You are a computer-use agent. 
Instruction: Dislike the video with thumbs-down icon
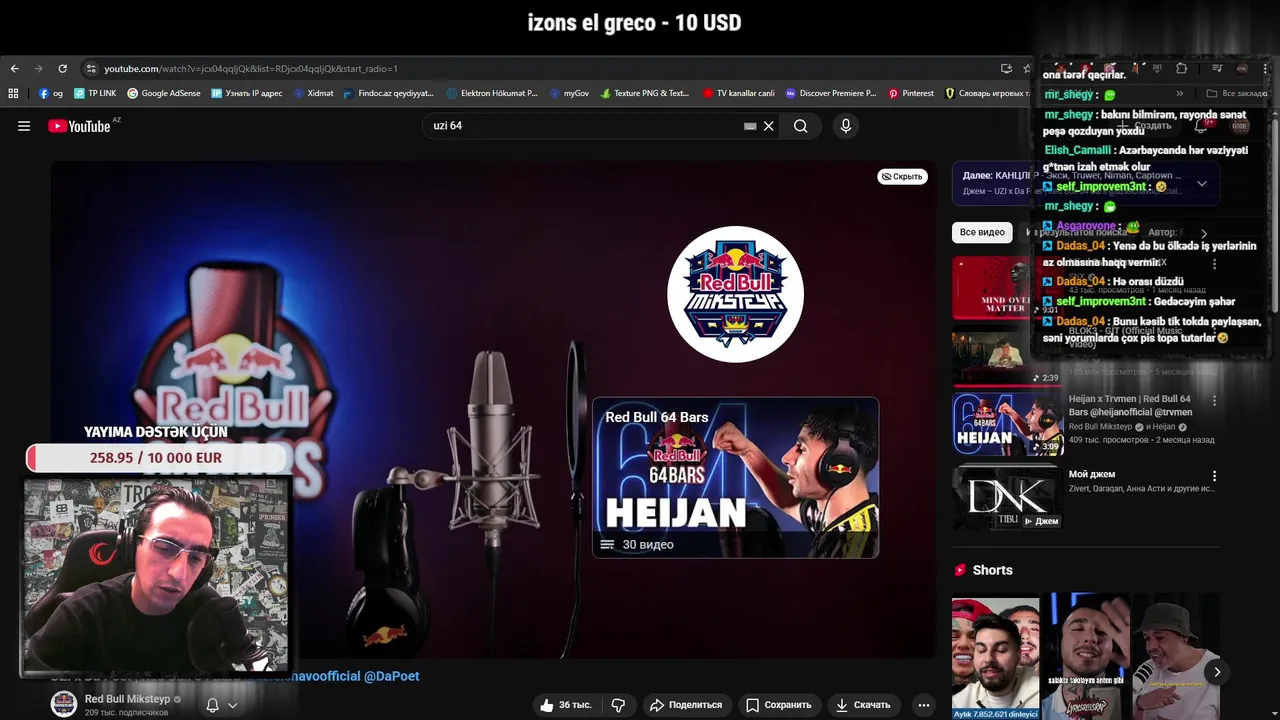pos(618,705)
